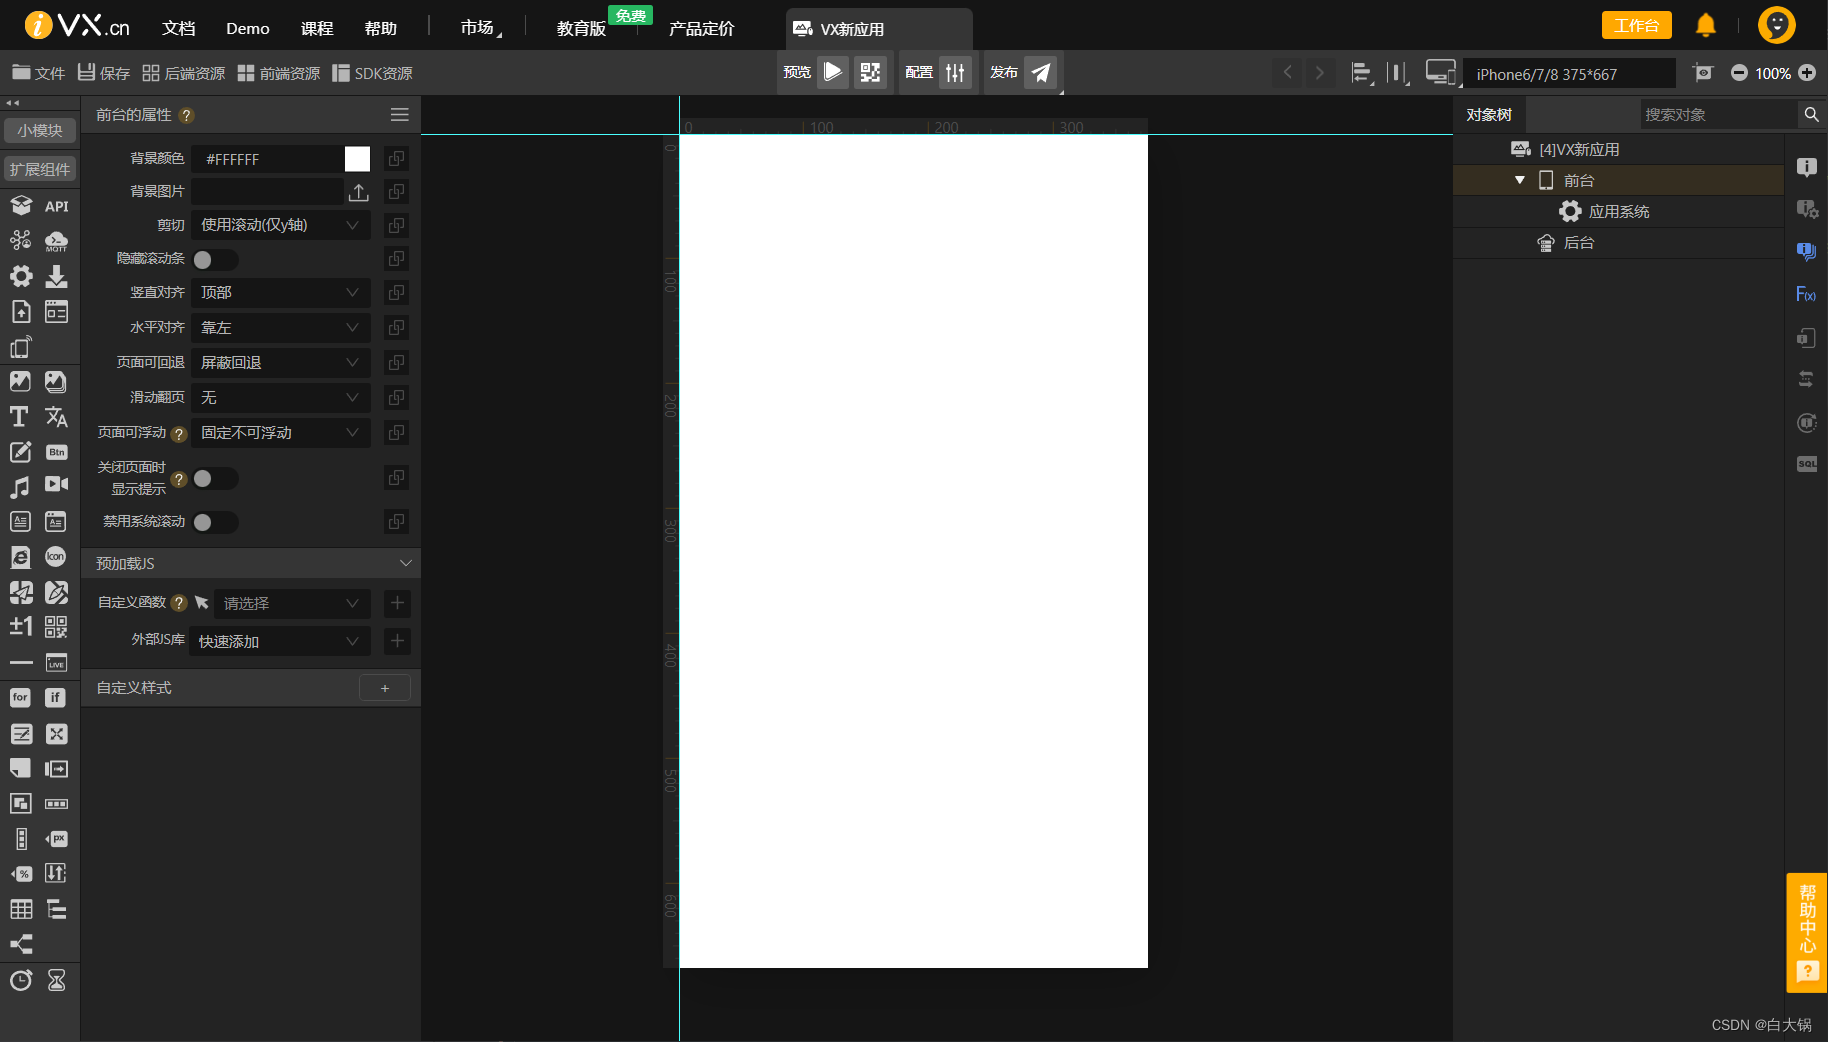Viewport: 1828px width, 1042px height.
Task: Open the QR code preview icon
Action: pyautogui.click(x=870, y=72)
